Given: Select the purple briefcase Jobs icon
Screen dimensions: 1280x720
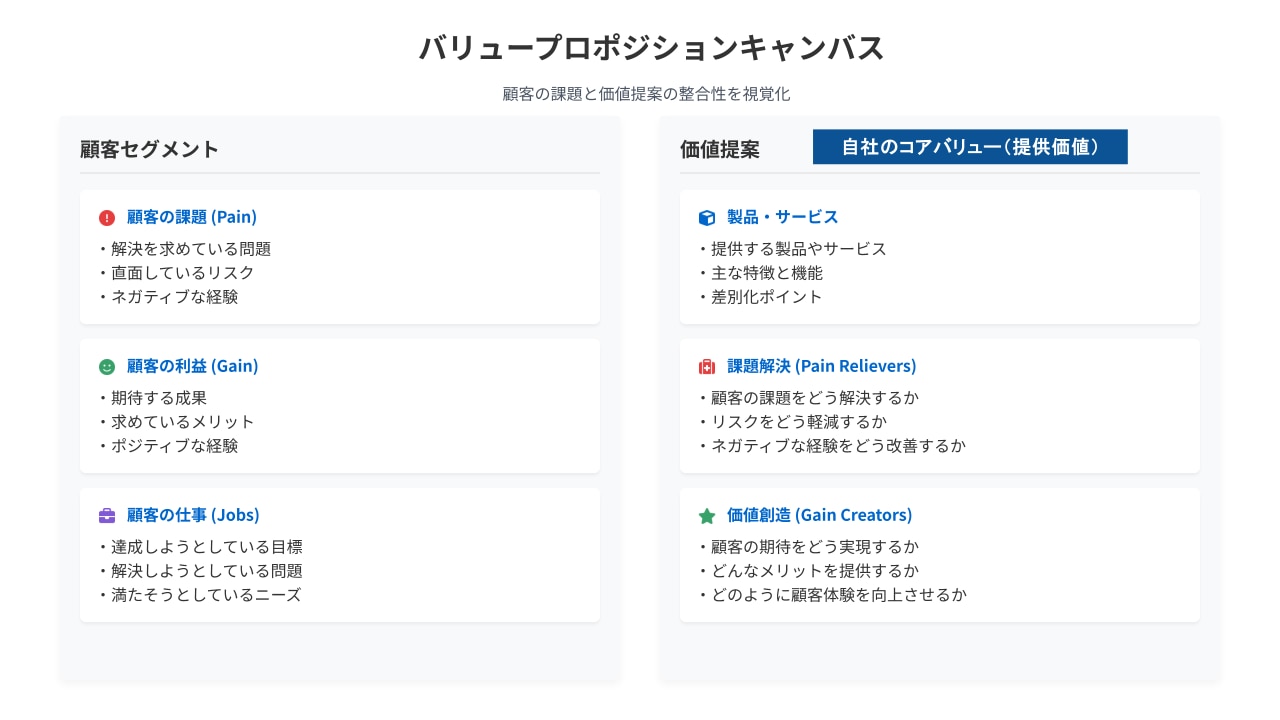Looking at the screenshot, I should (108, 515).
